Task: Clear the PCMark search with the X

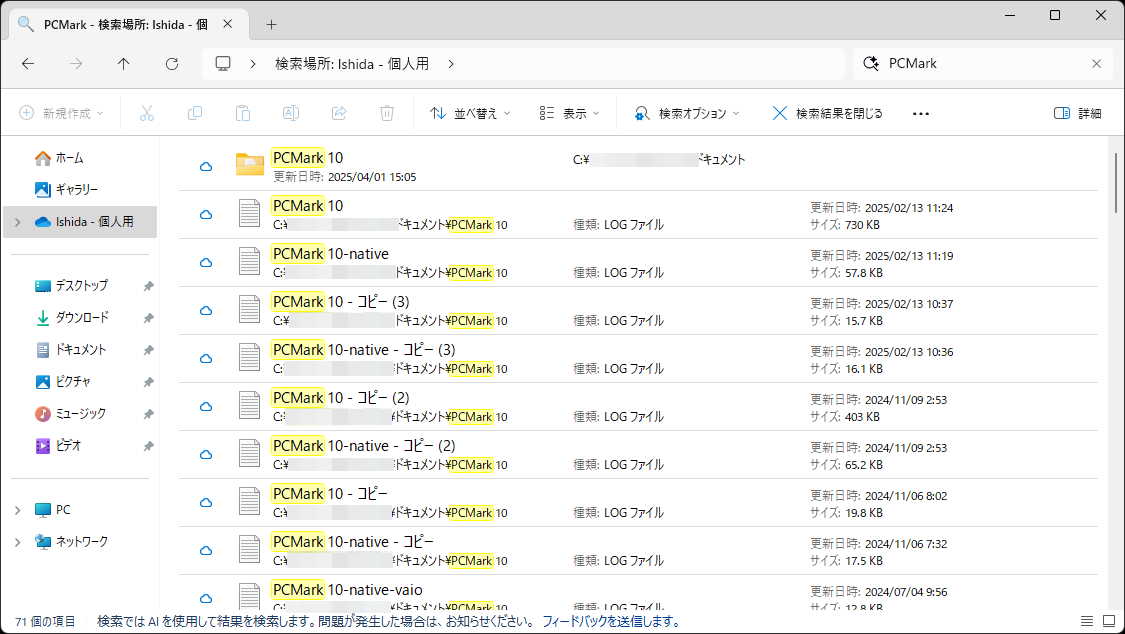Action: [1096, 63]
